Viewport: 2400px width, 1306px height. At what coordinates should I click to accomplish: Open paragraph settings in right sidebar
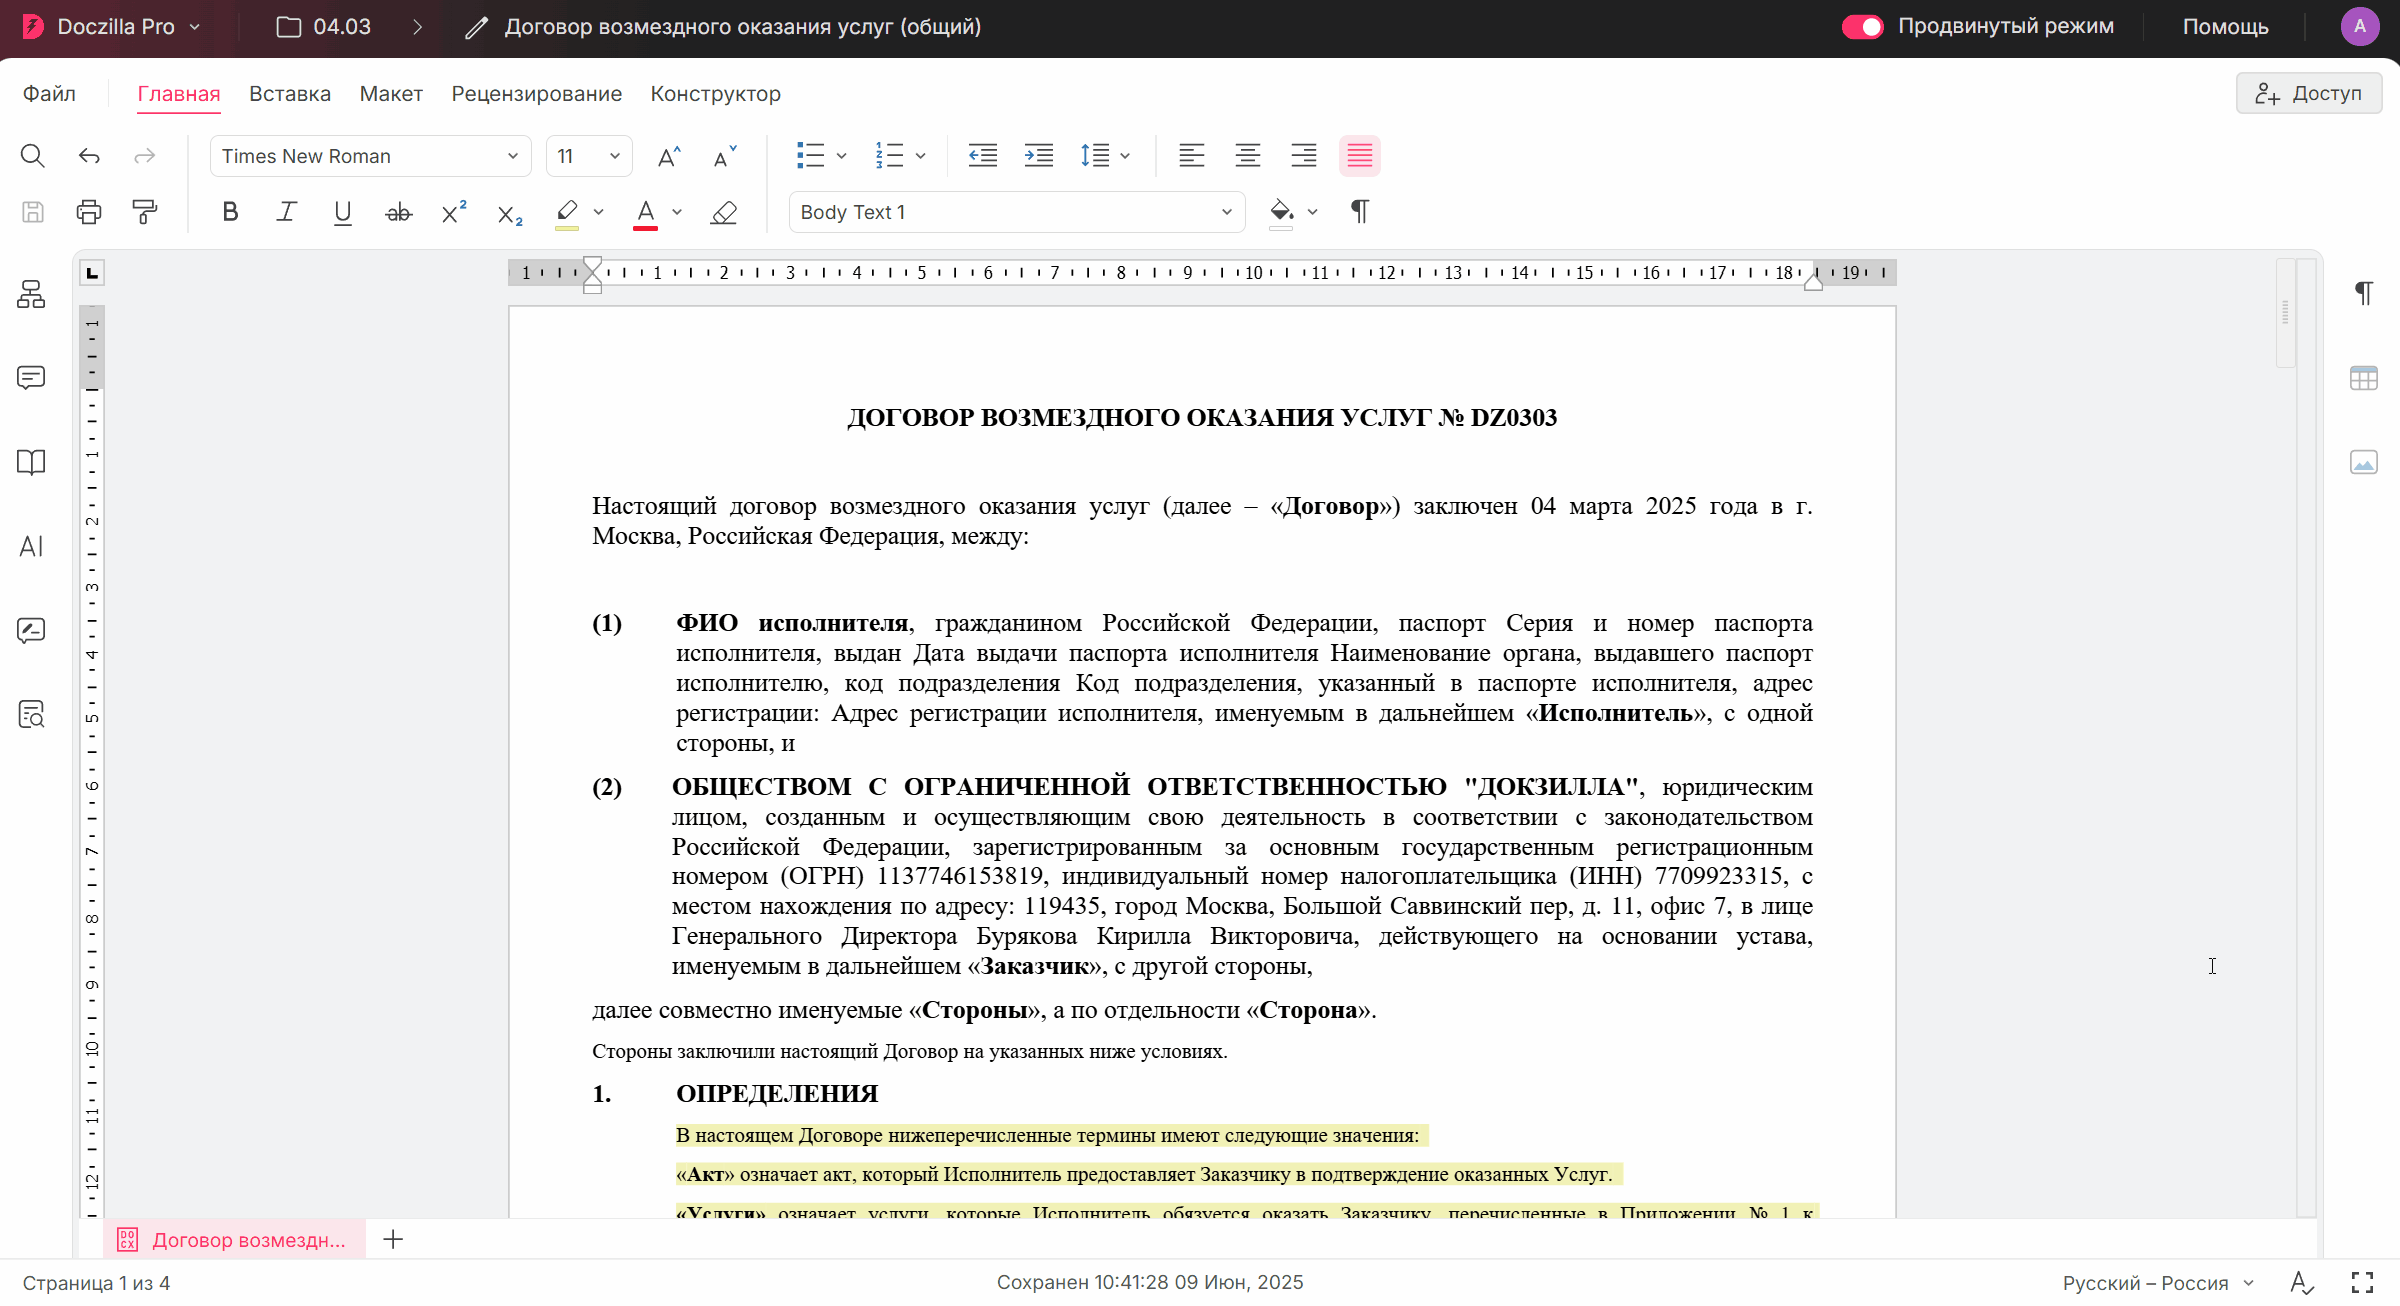click(x=2364, y=293)
